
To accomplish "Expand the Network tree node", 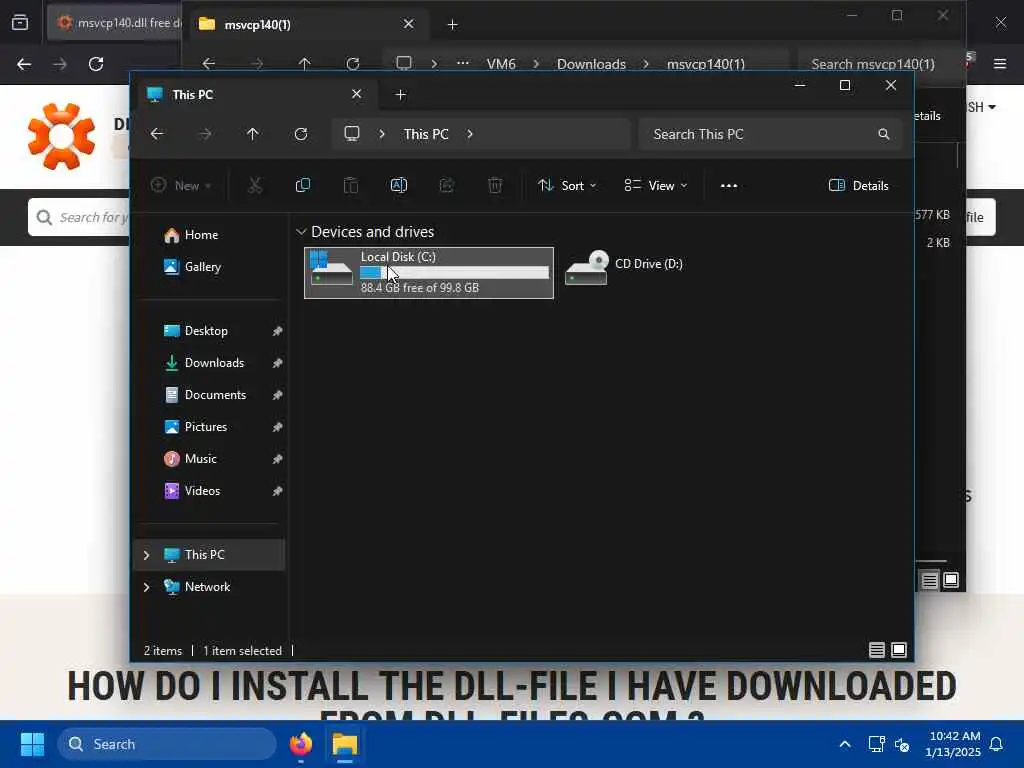I will 146,586.
